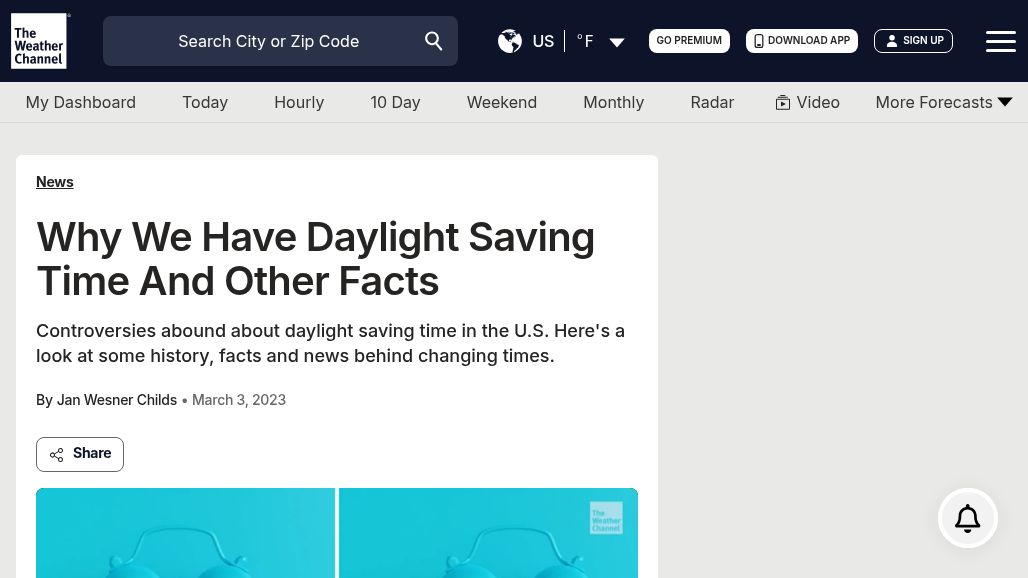Open the Radar tab
Screen dimensions: 1028x578
(x=712, y=102)
